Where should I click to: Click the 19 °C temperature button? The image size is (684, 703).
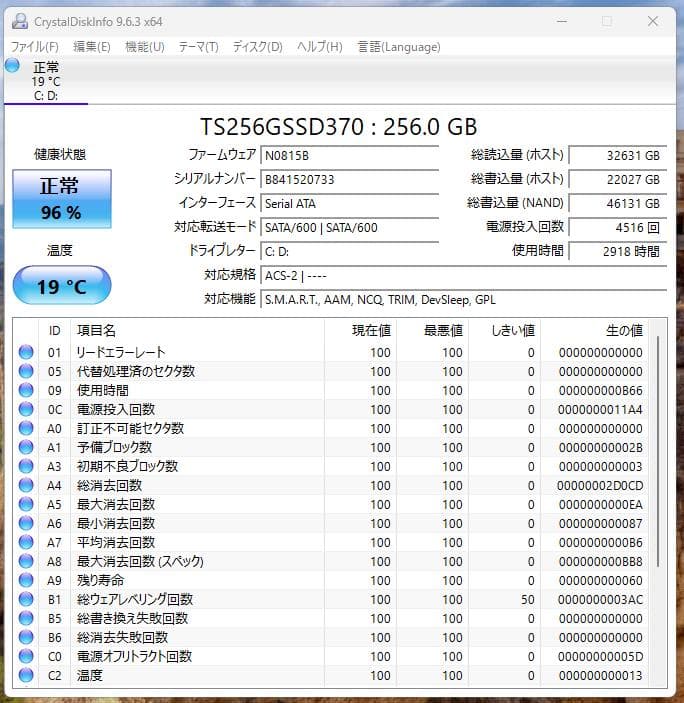(x=61, y=286)
